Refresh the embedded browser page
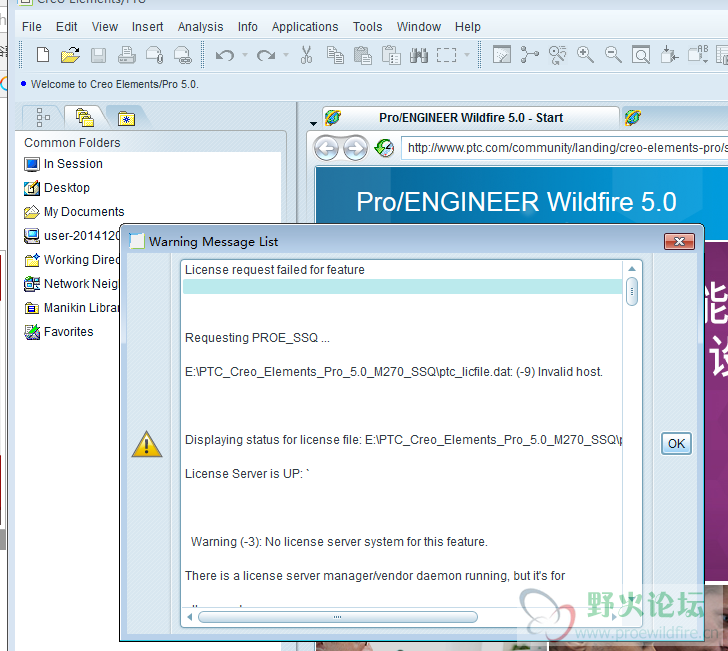This screenshot has height=651, width=728. [x=384, y=149]
